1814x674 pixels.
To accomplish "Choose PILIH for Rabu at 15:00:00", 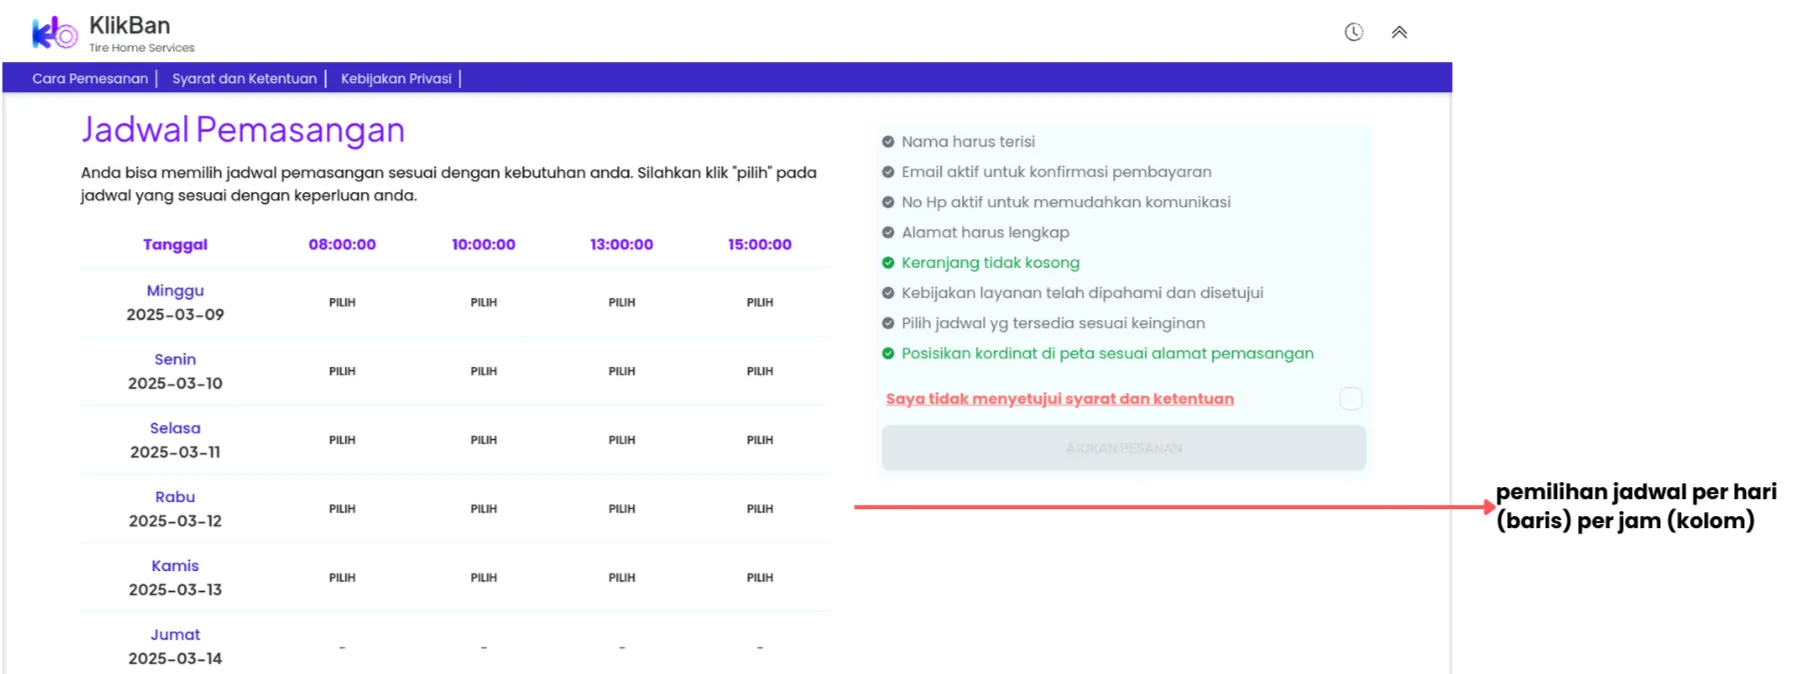I will (x=760, y=509).
